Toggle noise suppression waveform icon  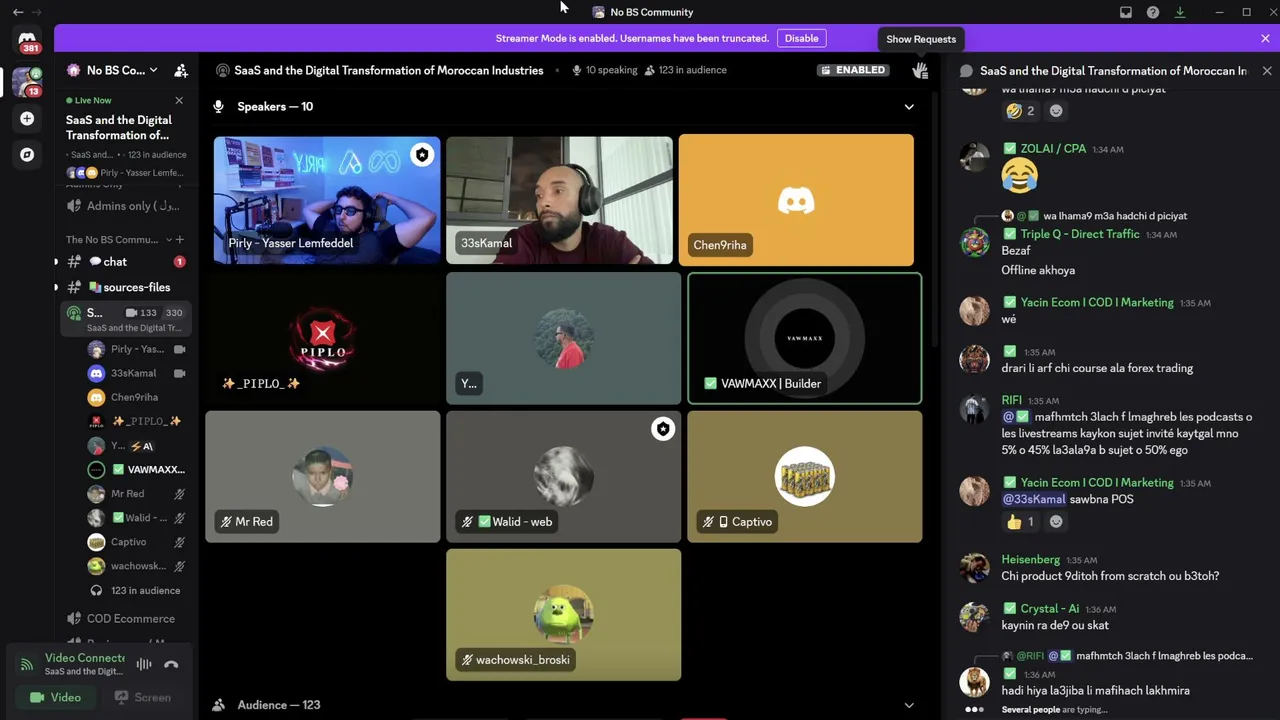point(144,664)
